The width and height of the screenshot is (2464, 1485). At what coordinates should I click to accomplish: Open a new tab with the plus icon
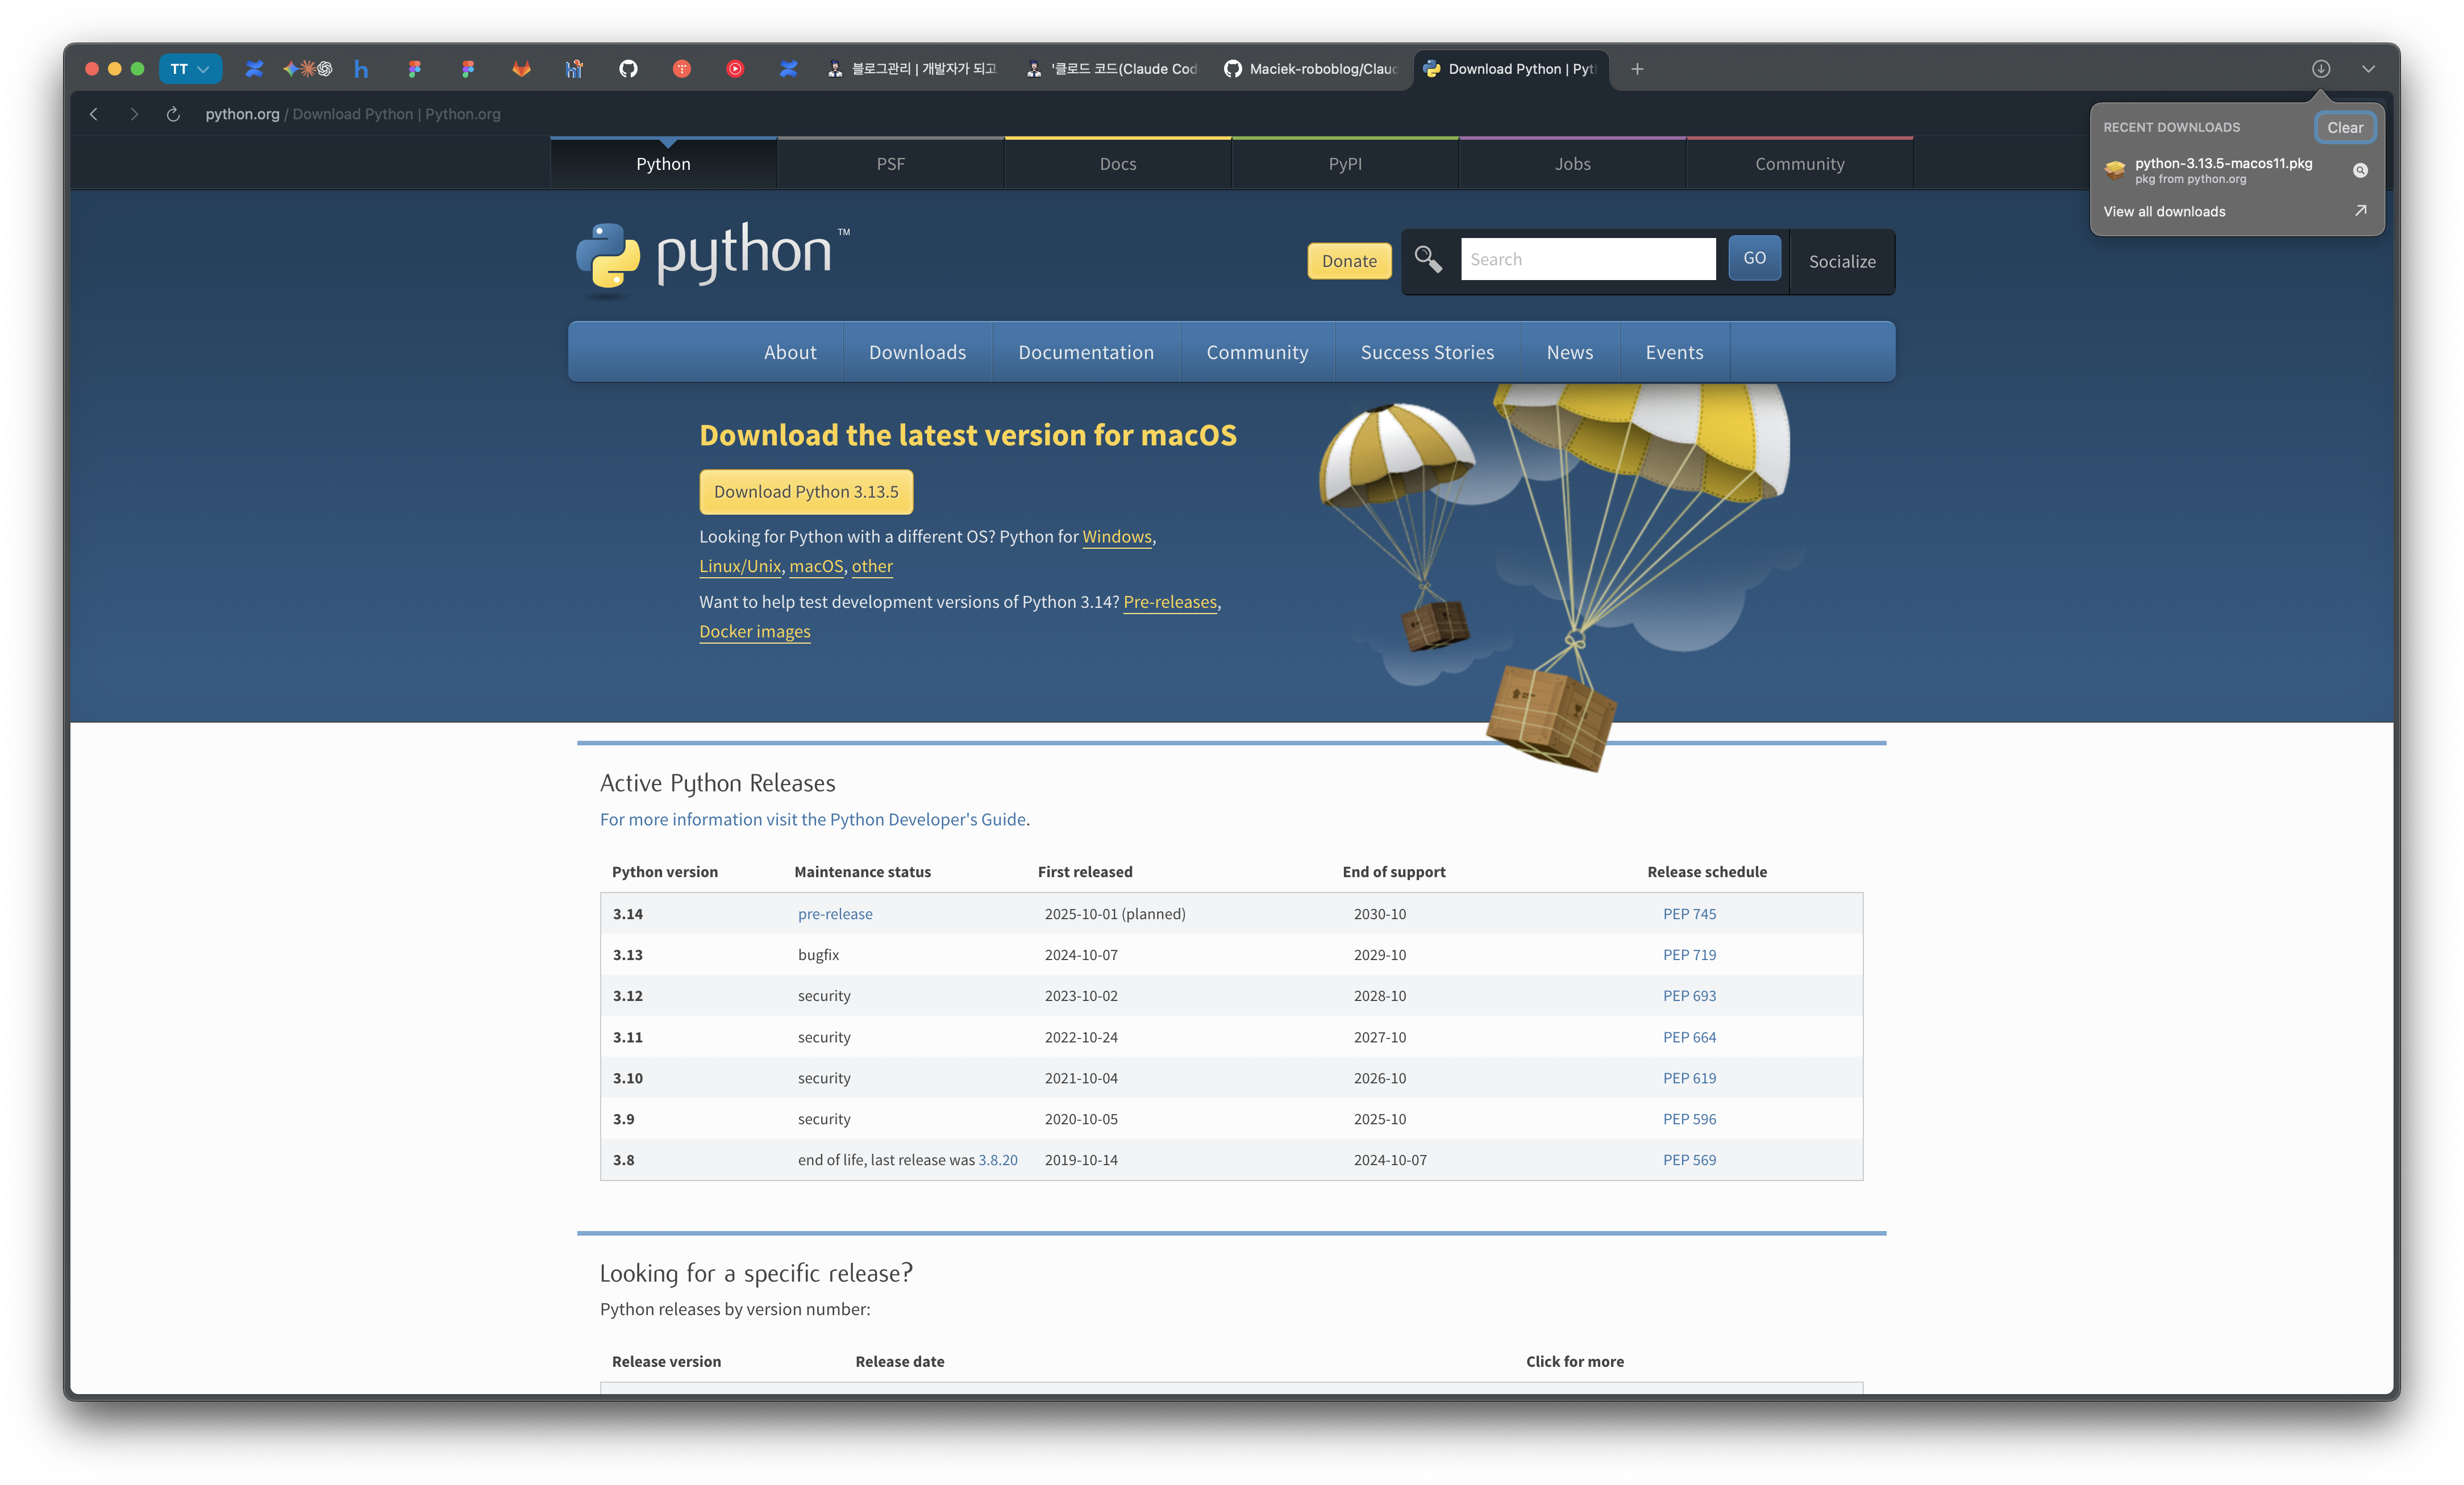[x=1637, y=69]
